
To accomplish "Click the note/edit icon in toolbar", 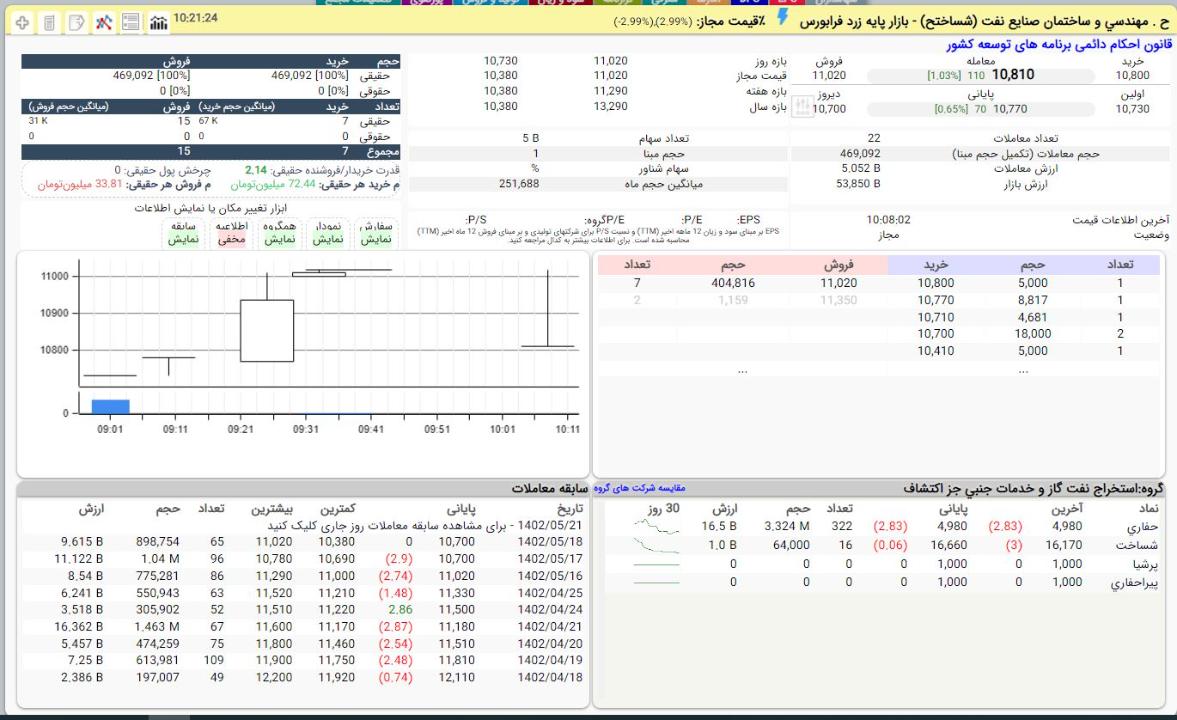I will coord(76,21).
